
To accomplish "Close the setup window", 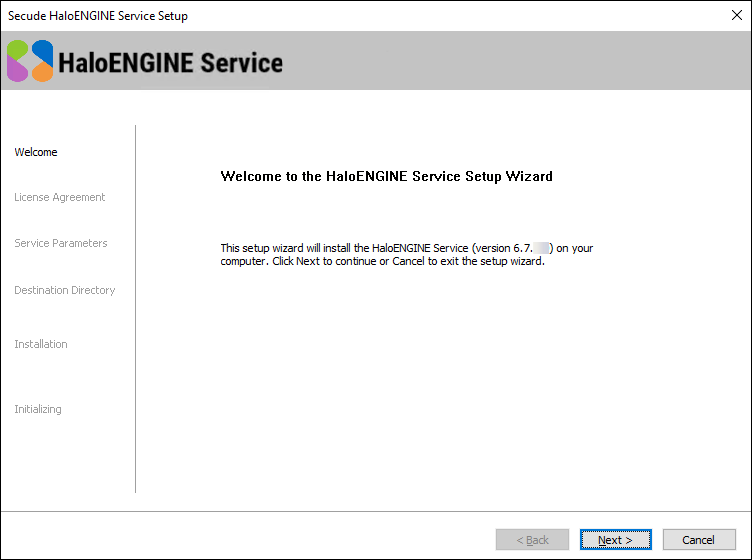I will (x=736, y=15).
